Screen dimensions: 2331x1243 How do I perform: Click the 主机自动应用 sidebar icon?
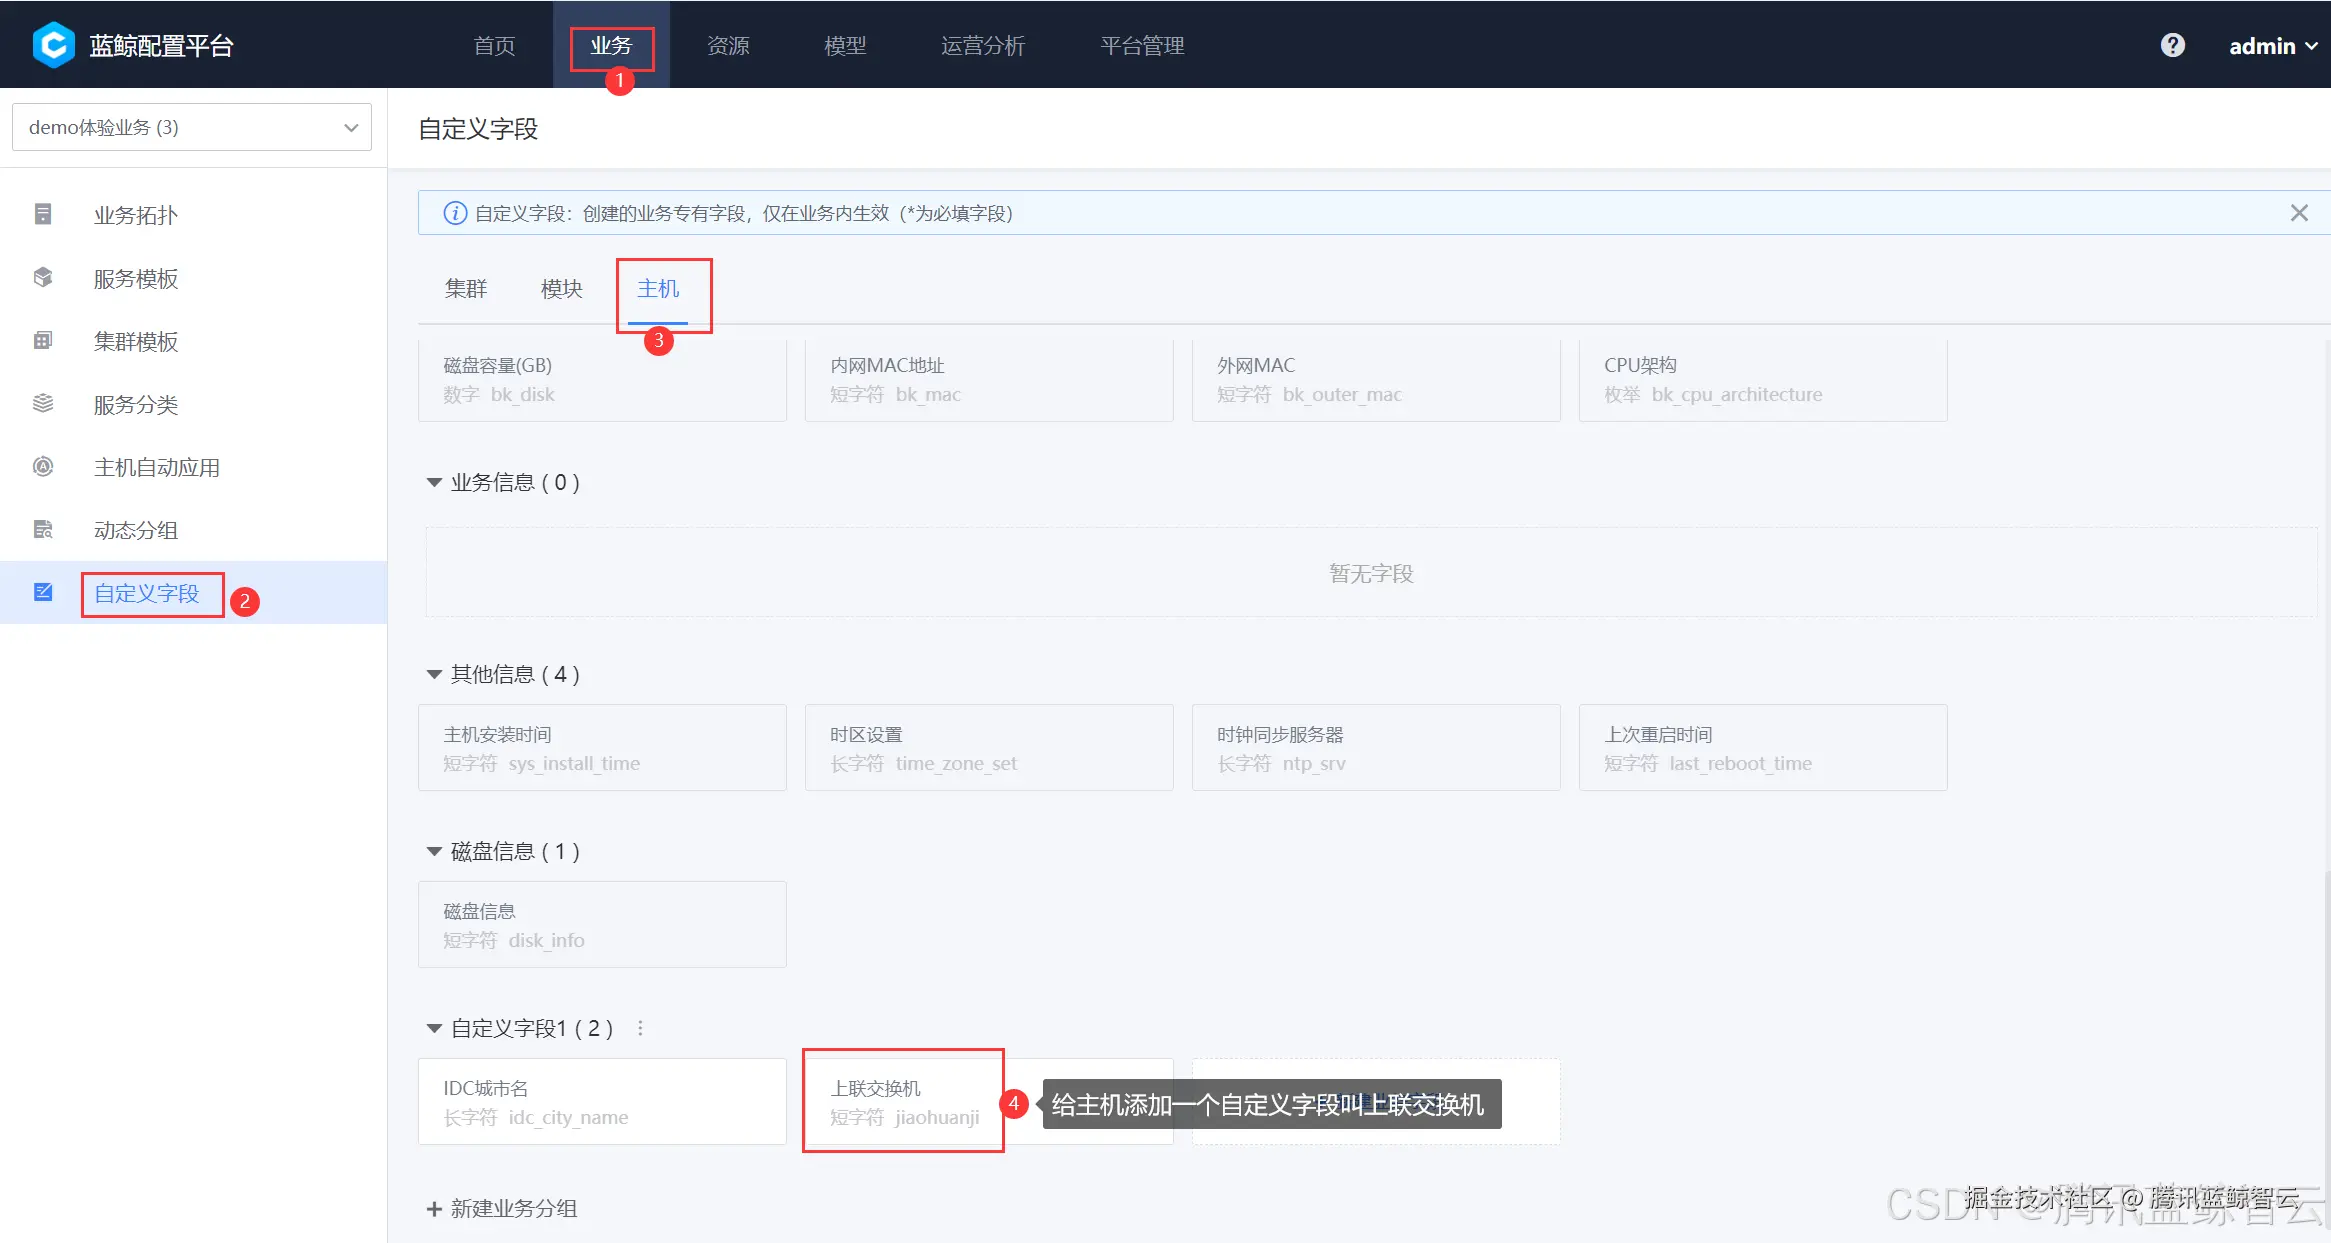click(x=43, y=466)
